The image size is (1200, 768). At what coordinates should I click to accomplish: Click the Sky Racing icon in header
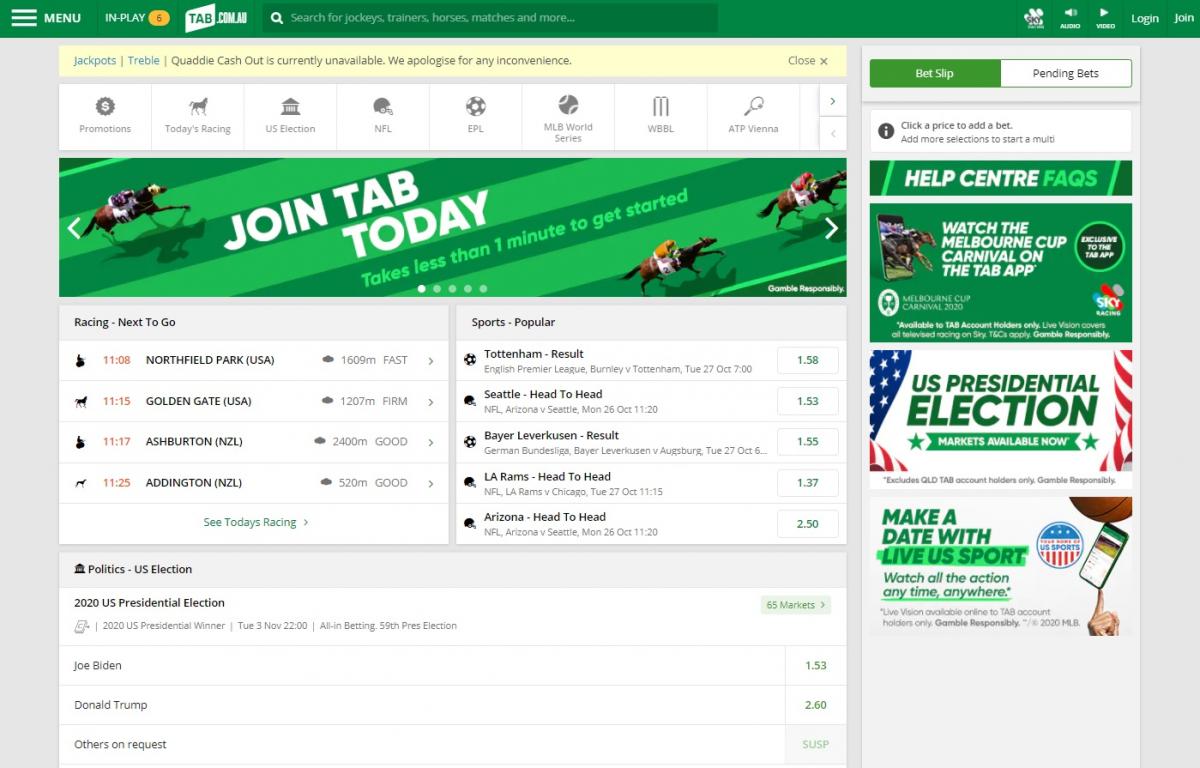click(1034, 18)
